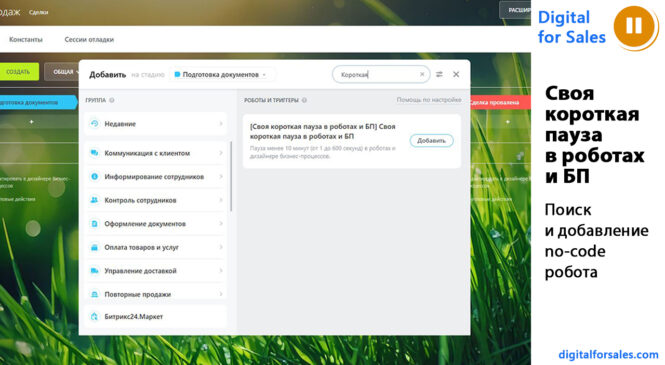Click the Информирование сотрудников info icon
Screen dimensions: 665x365
coord(94,176)
